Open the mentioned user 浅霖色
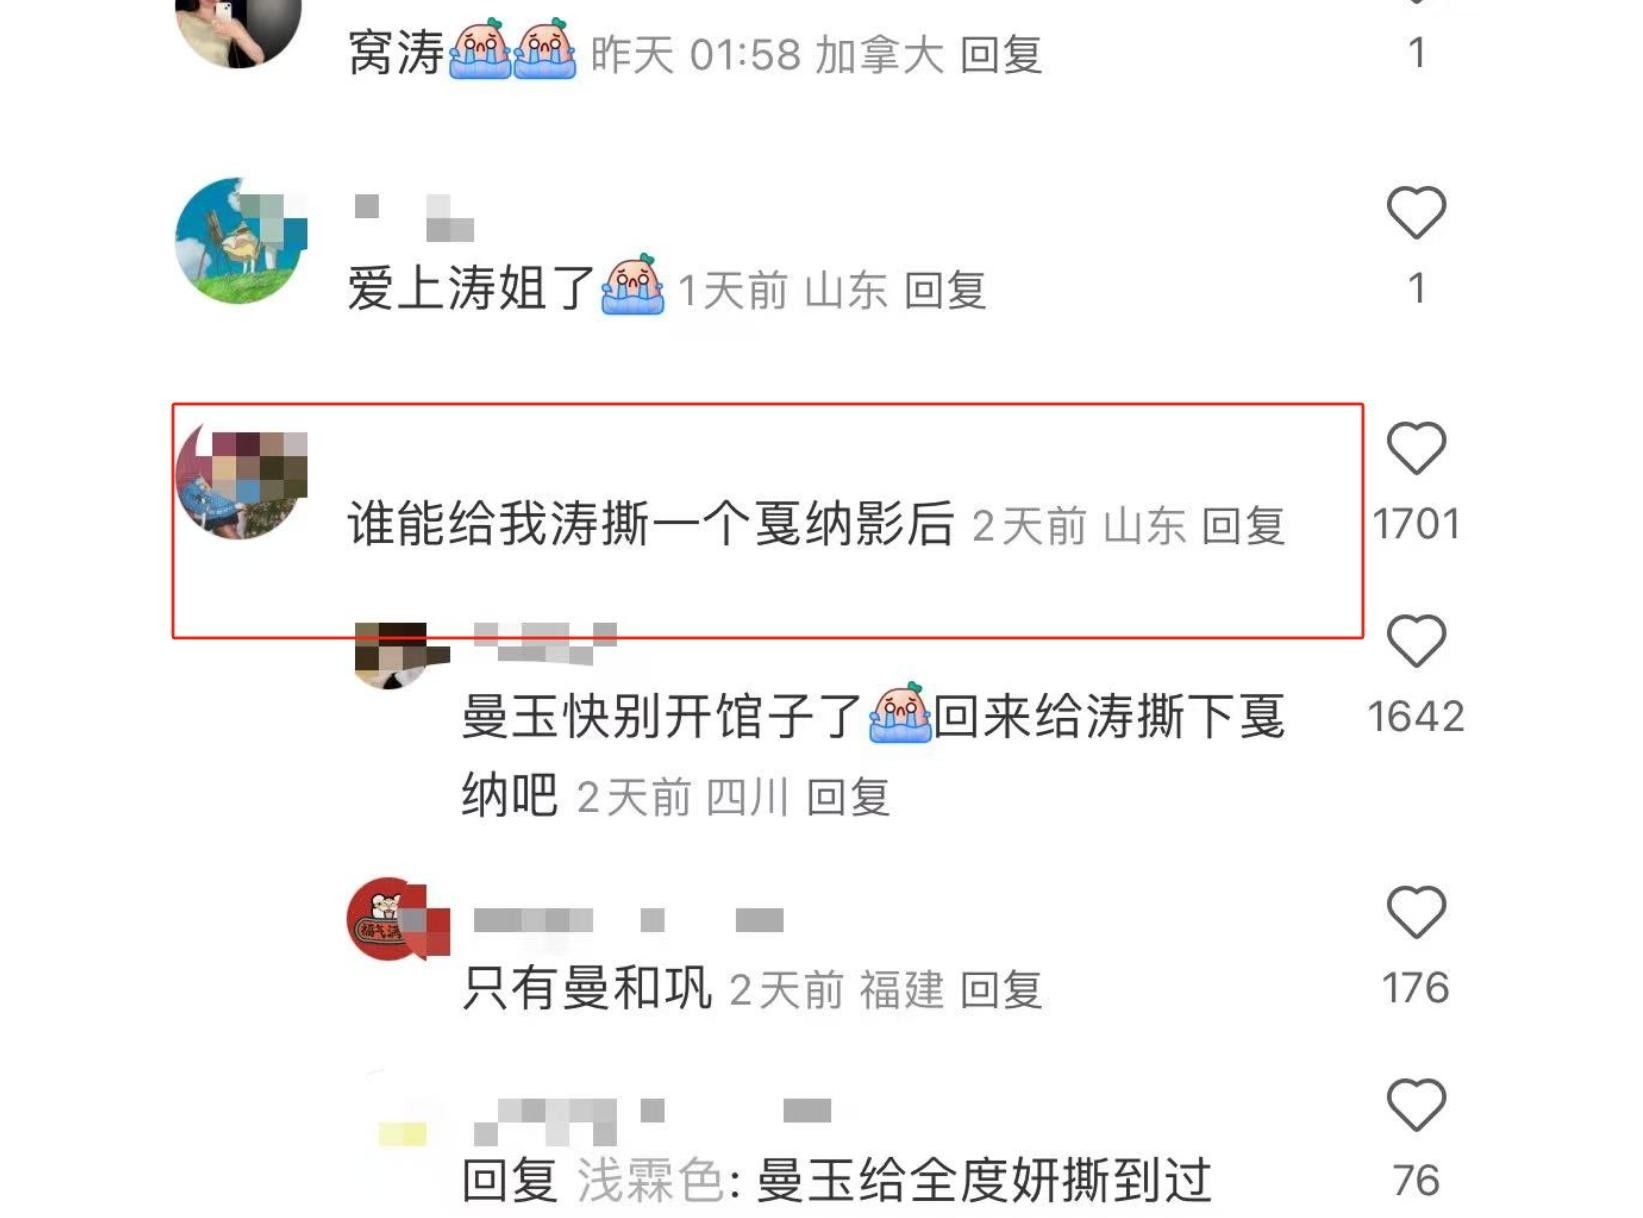1643x1218 pixels. click(651, 1182)
